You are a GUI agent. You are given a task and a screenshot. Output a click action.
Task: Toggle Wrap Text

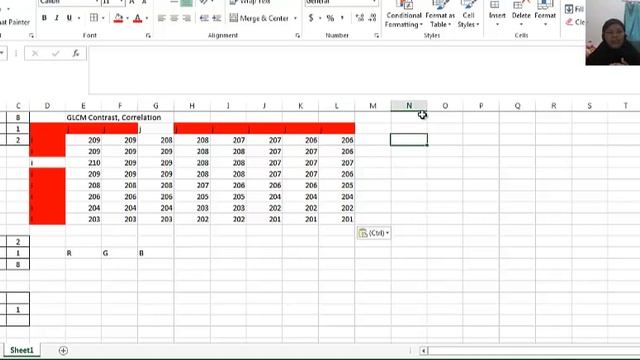point(249,2)
